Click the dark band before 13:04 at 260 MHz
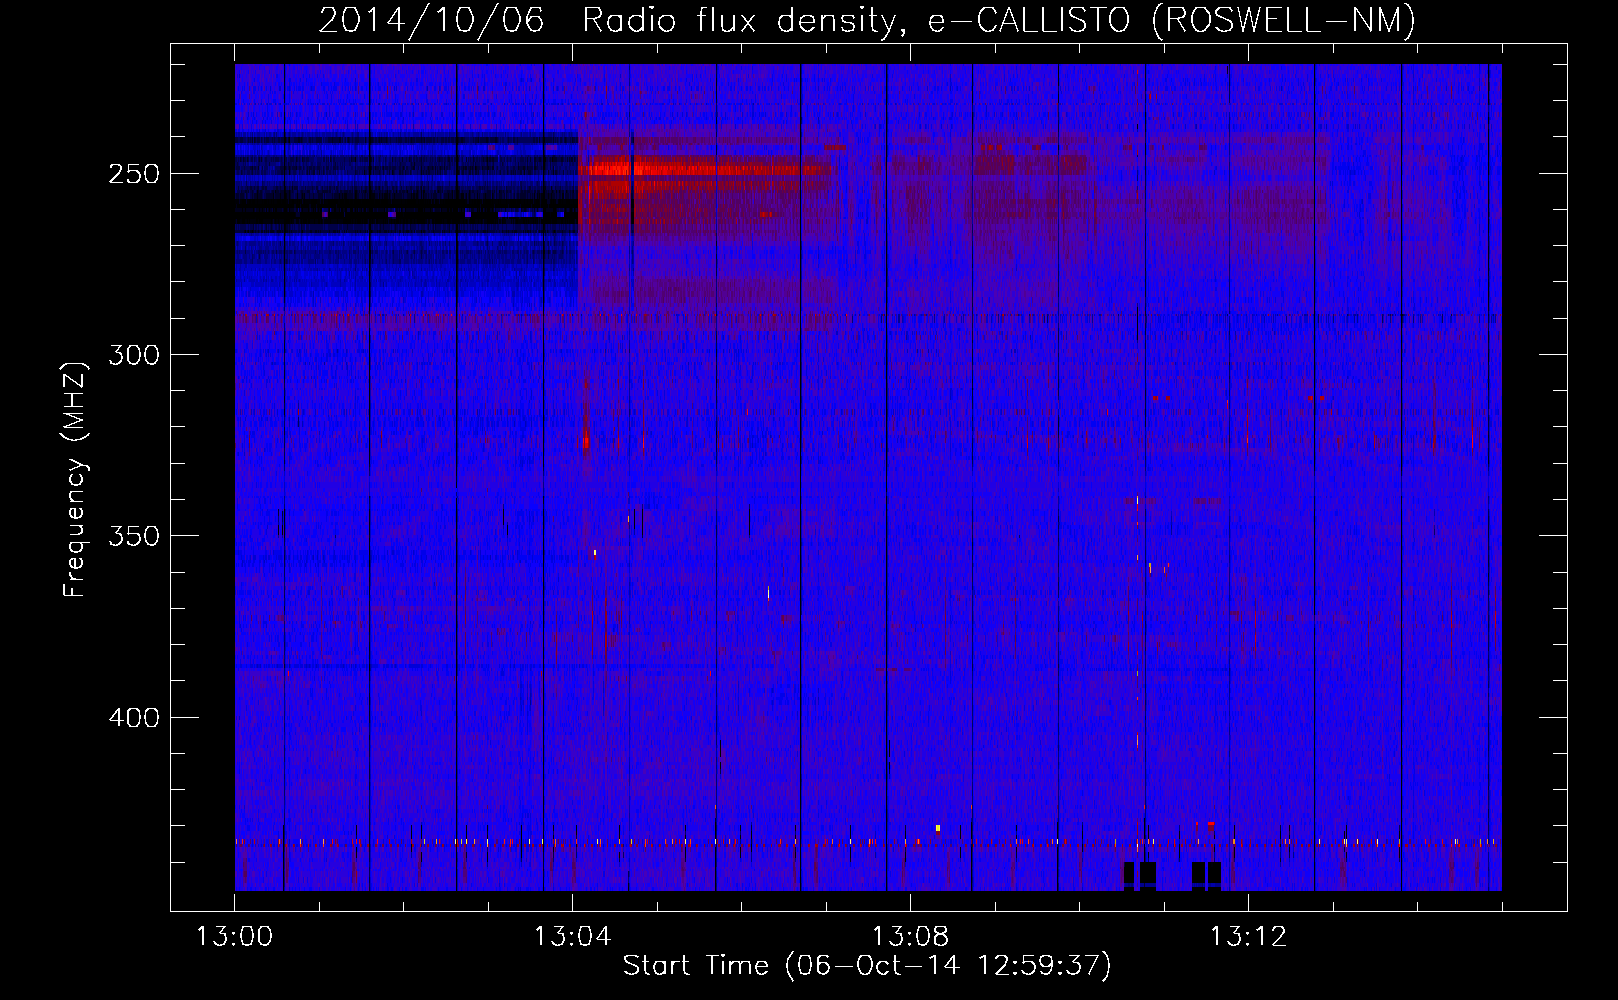Viewport: 1618px width, 1000px height. (406, 214)
